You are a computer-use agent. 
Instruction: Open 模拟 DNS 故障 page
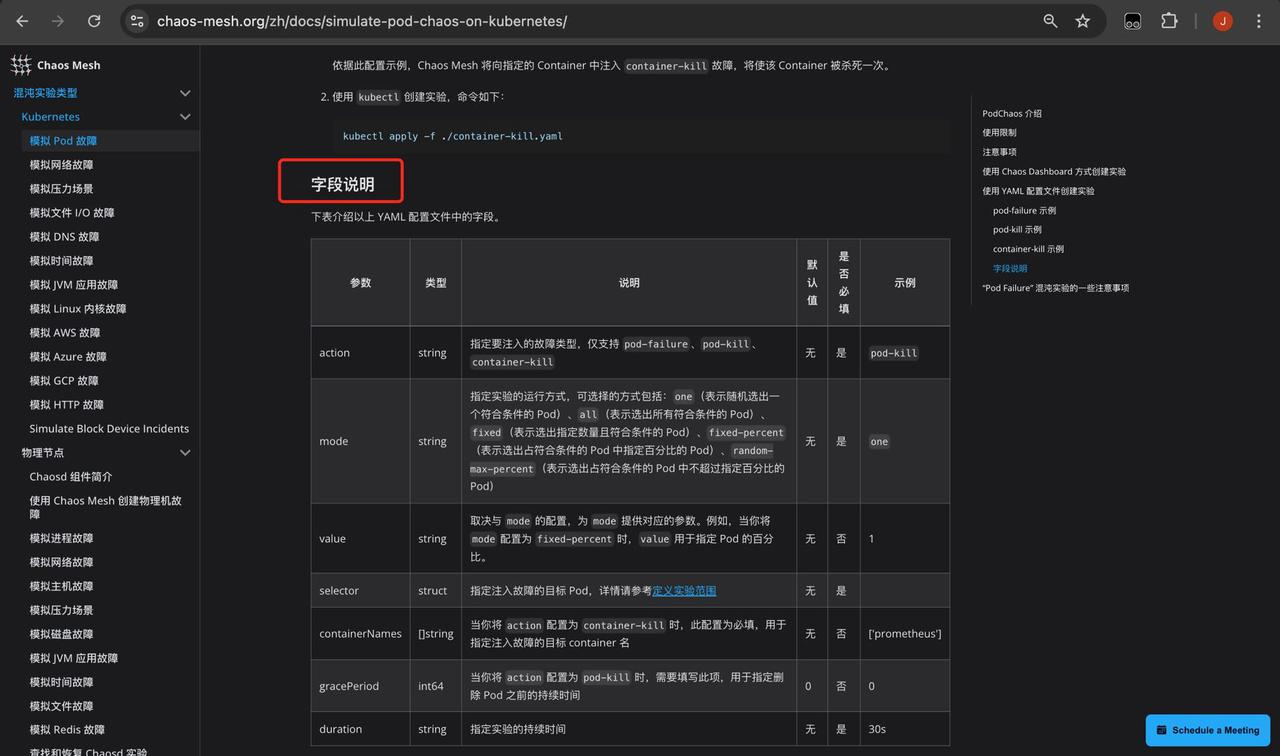coord(64,237)
